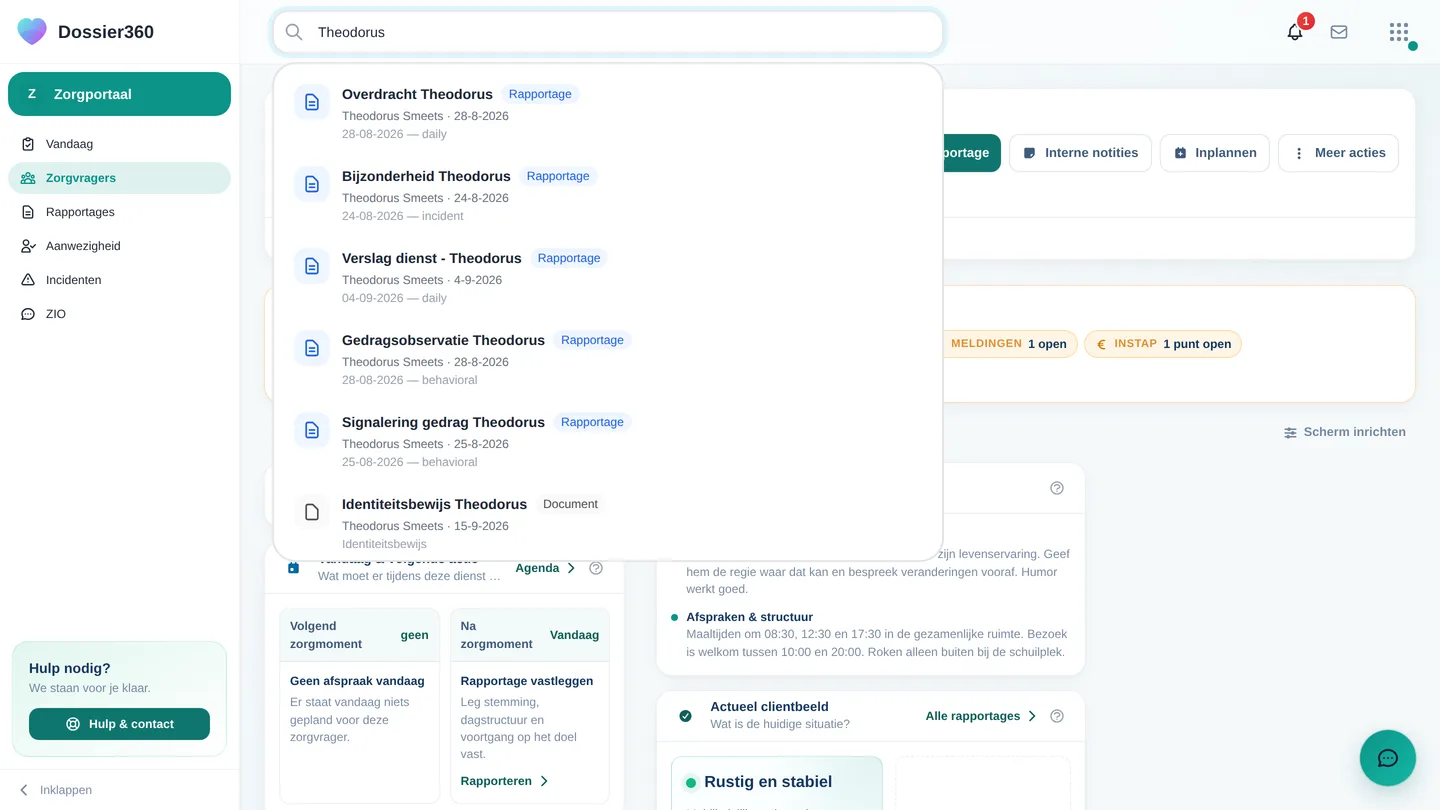Click the Inplannen button
The image size is (1440, 810).
pos(1214,153)
